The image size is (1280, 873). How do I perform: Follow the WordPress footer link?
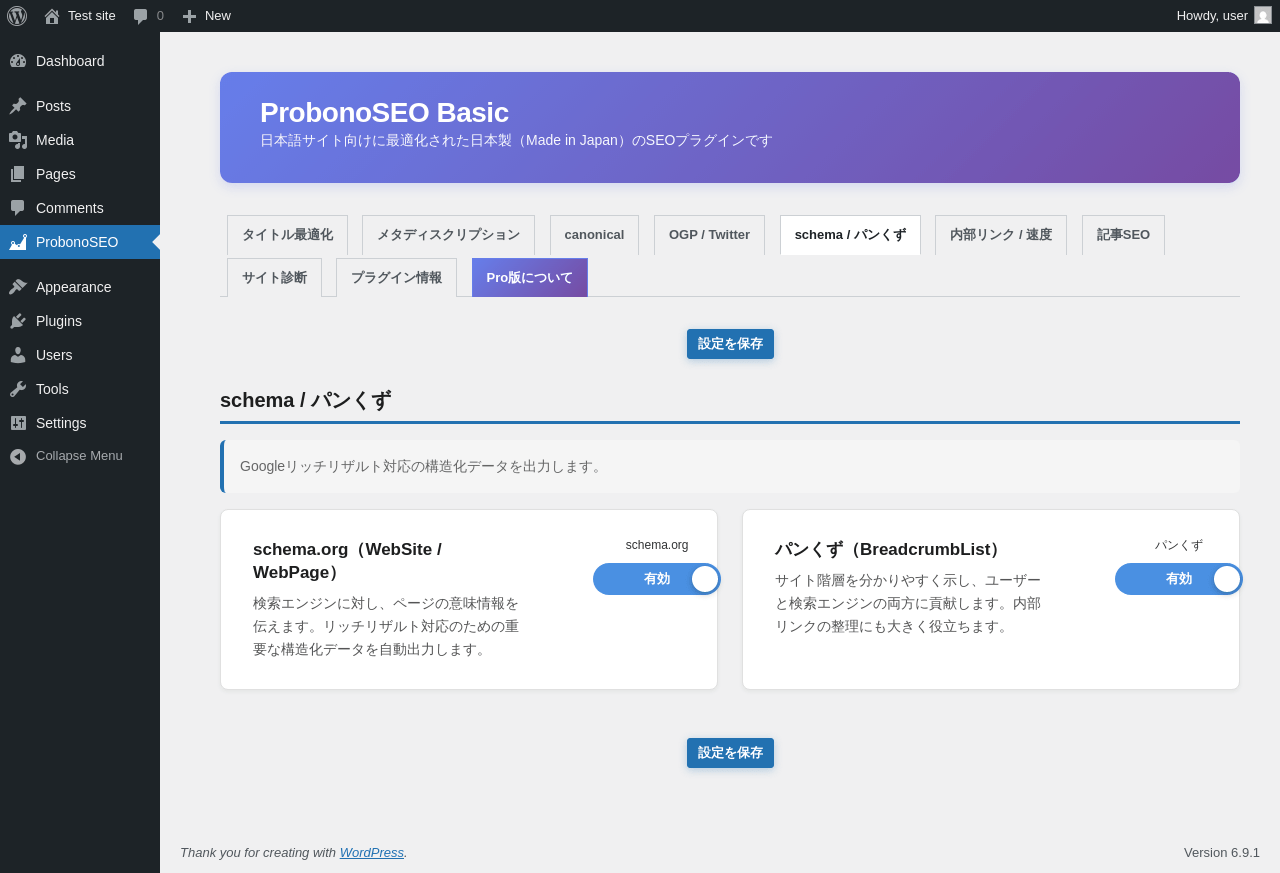pyautogui.click(x=372, y=853)
